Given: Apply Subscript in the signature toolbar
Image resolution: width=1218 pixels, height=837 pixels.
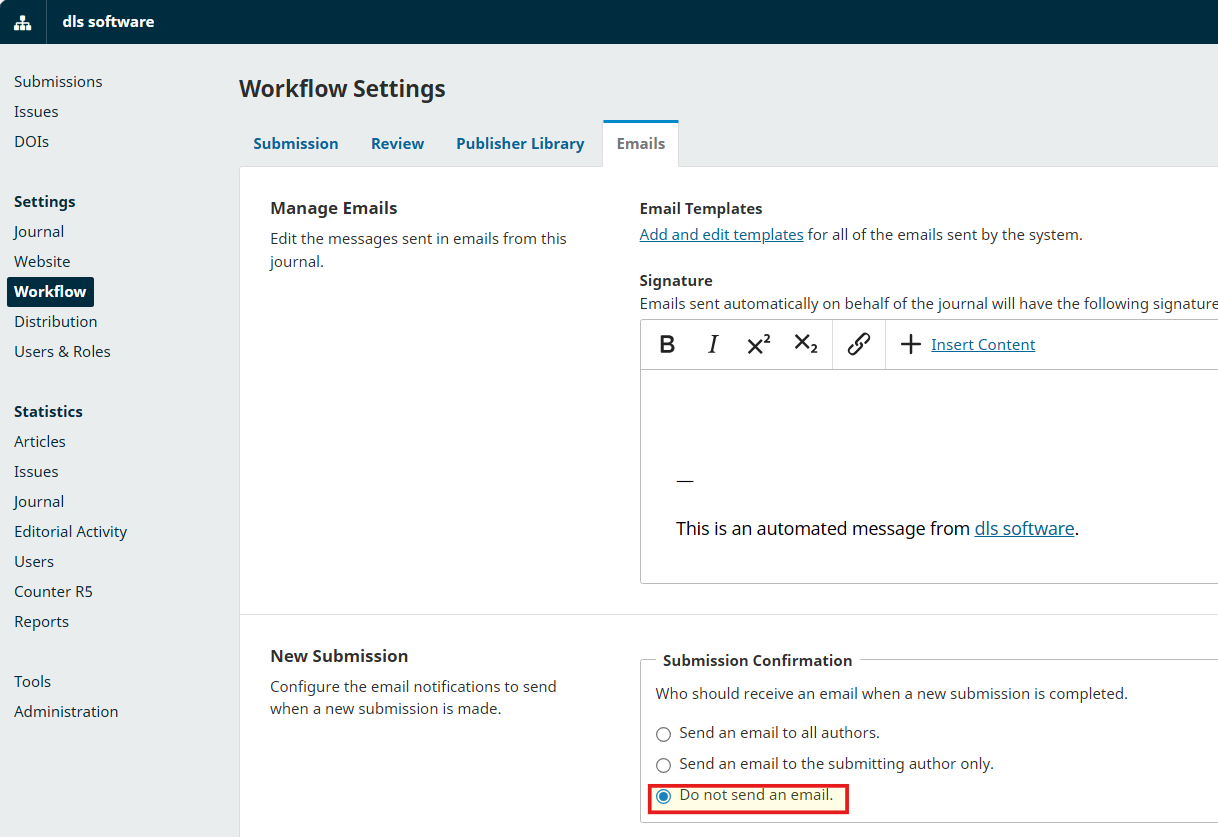Looking at the screenshot, I should [x=806, y=345].
